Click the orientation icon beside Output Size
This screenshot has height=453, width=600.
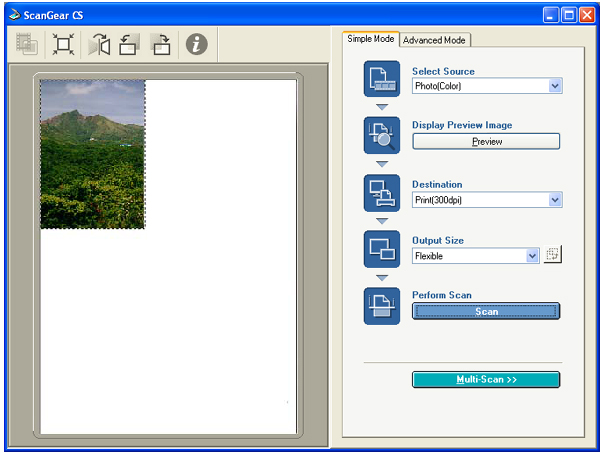point(553,254)
